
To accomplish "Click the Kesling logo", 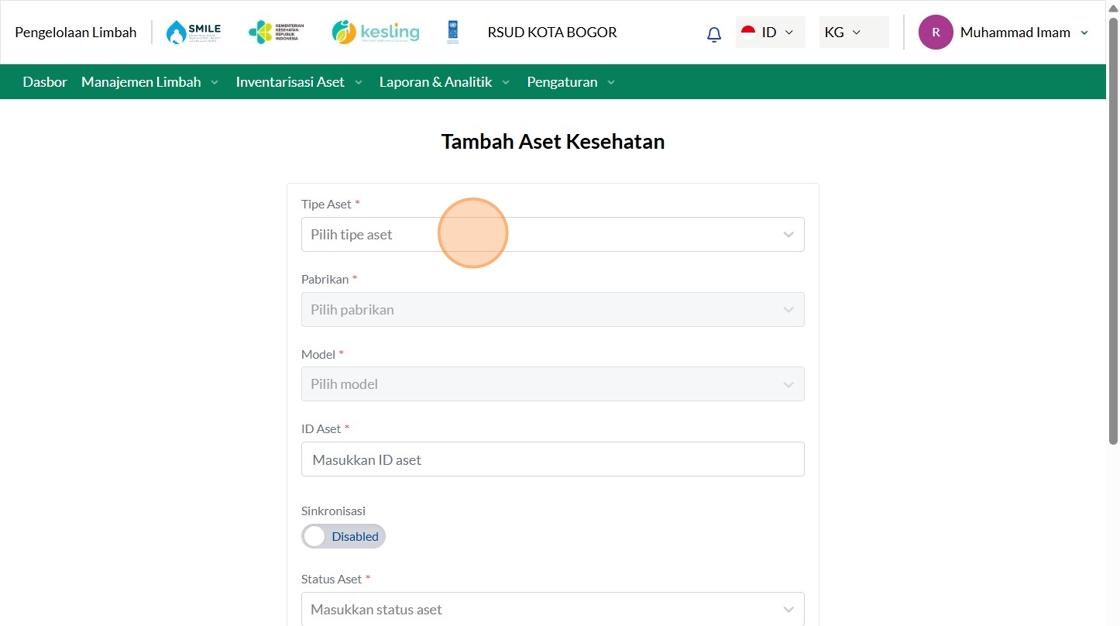I will coord(375,32).
